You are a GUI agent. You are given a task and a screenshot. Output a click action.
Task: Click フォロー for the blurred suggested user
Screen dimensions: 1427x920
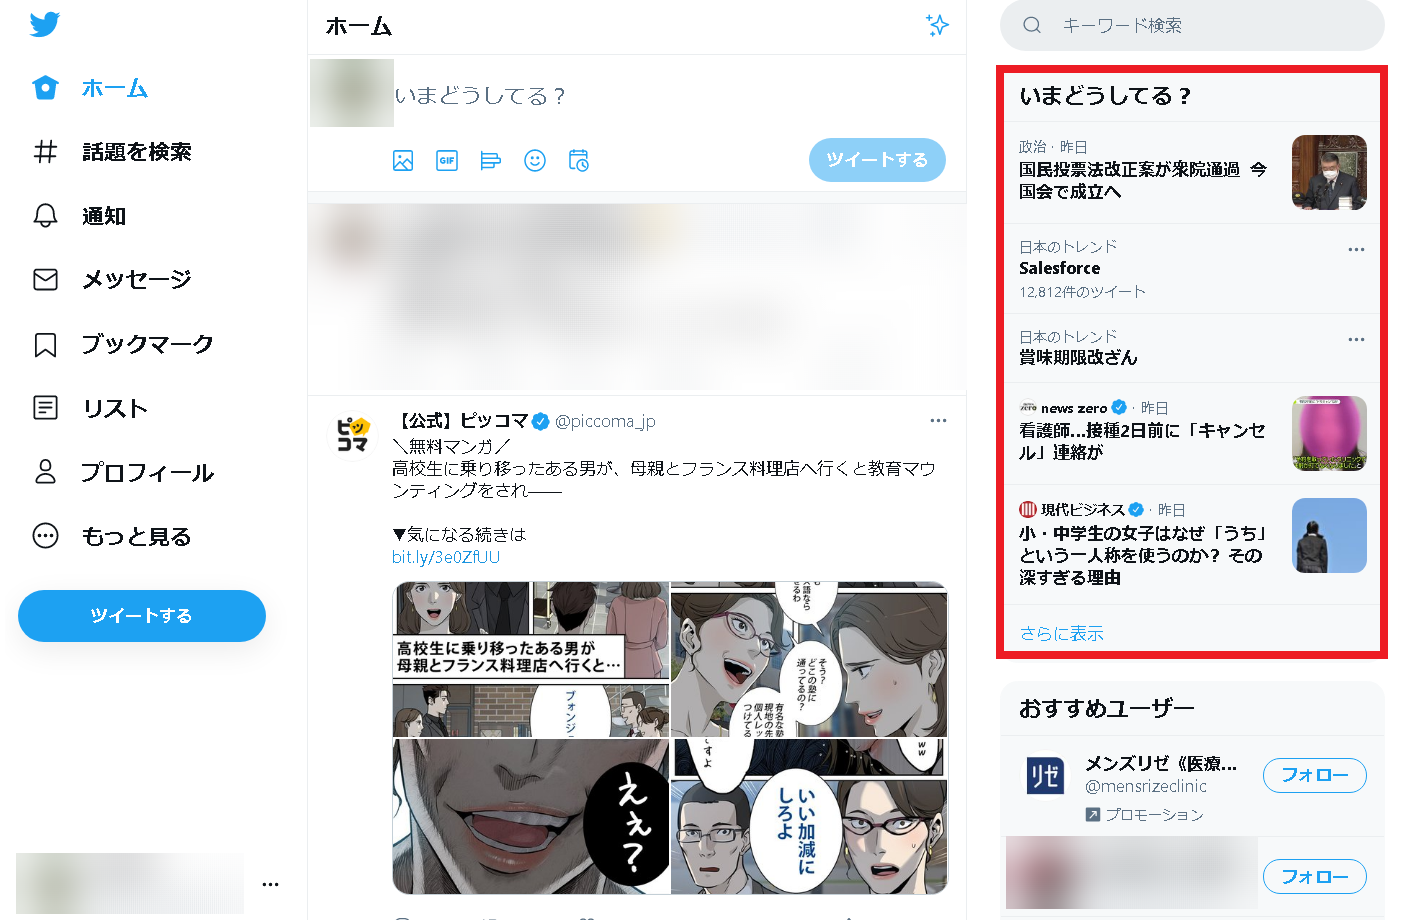(1315, 876)
